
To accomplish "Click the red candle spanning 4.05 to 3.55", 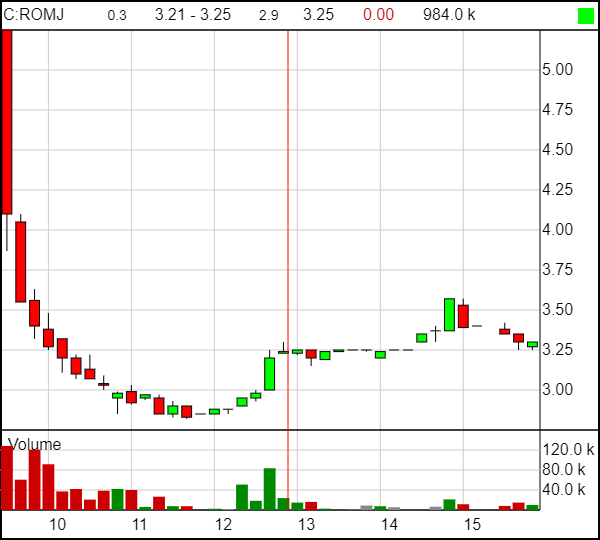I will (21, 262).
